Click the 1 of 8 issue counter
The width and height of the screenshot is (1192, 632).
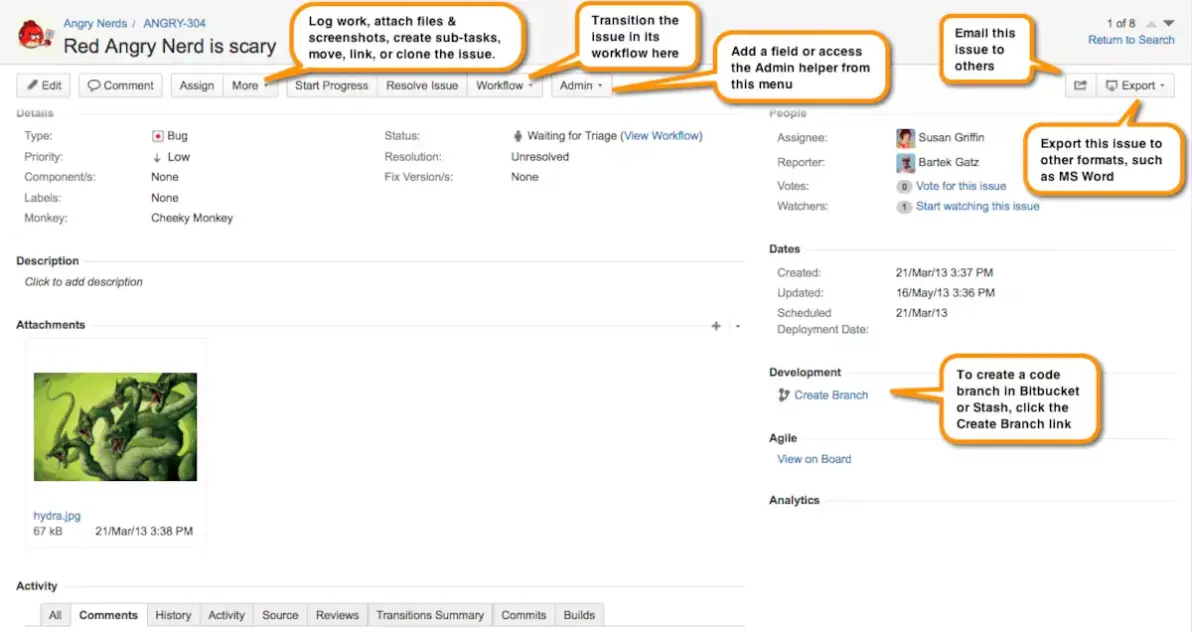pos(1121,24)
